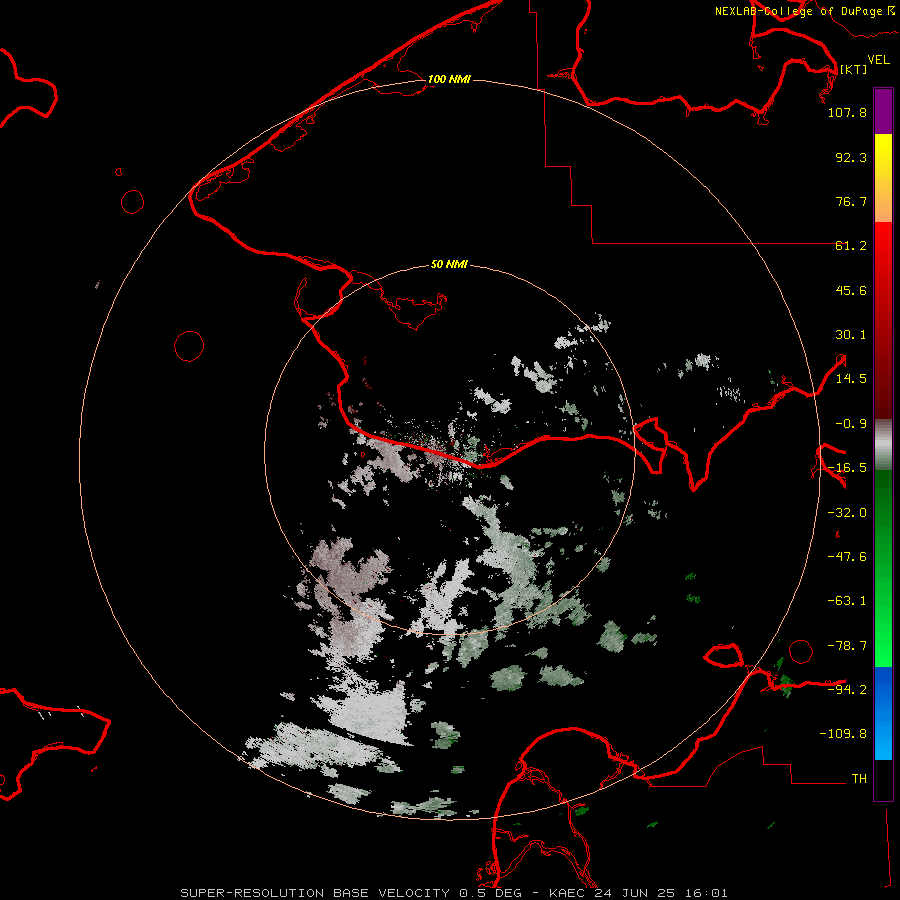Image resolution: width=900 pixels, height=900 pixels.
Task: Click the Super-Resolution Base Velocity caption
Action: [454, 893]
